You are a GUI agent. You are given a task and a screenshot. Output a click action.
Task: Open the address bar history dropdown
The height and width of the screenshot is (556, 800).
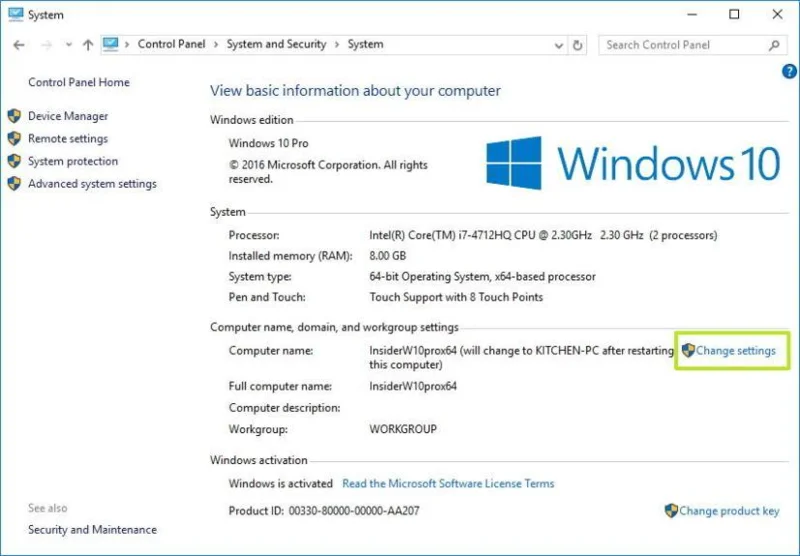click(559, 45)
